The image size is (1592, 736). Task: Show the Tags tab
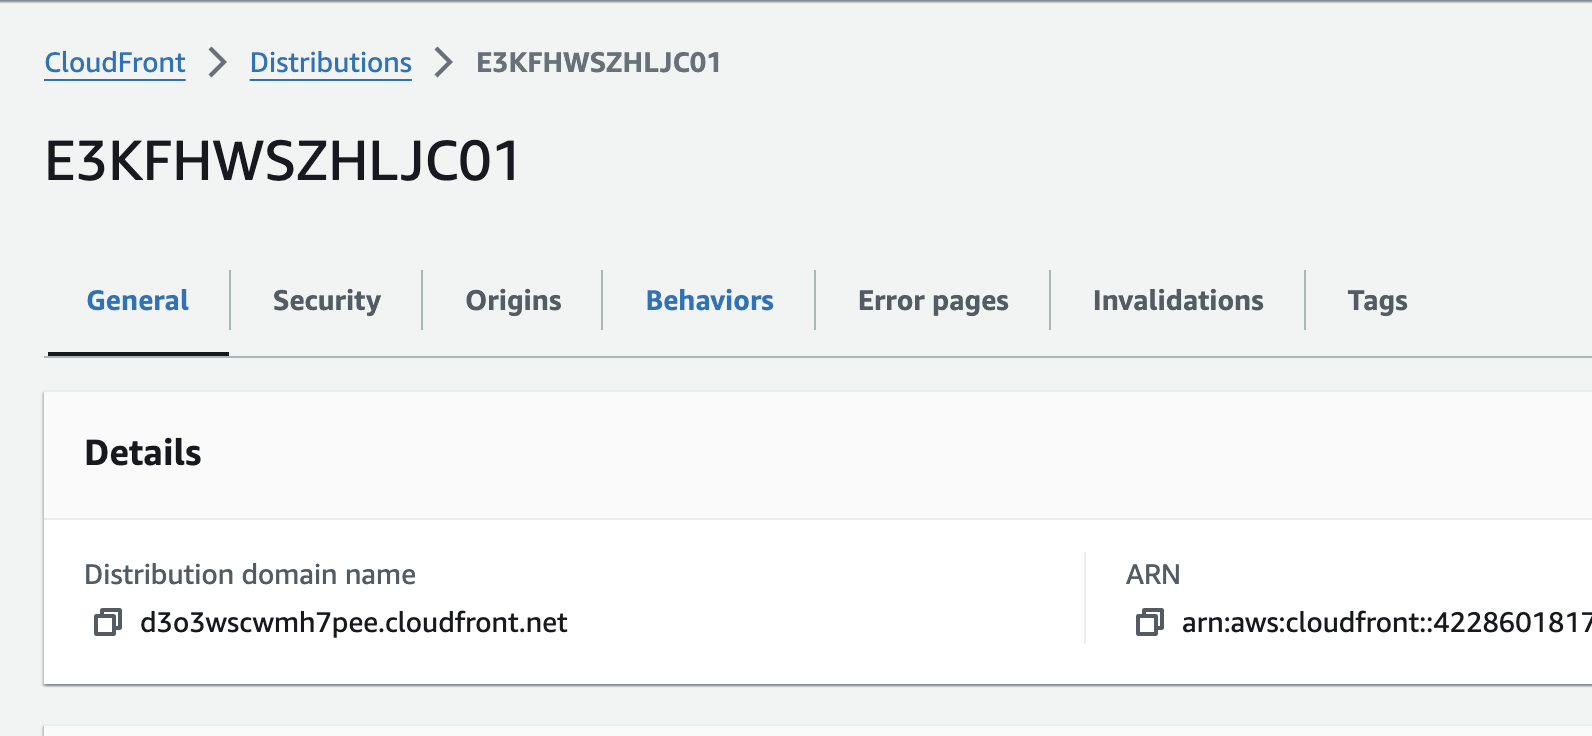click(1377, 300)
